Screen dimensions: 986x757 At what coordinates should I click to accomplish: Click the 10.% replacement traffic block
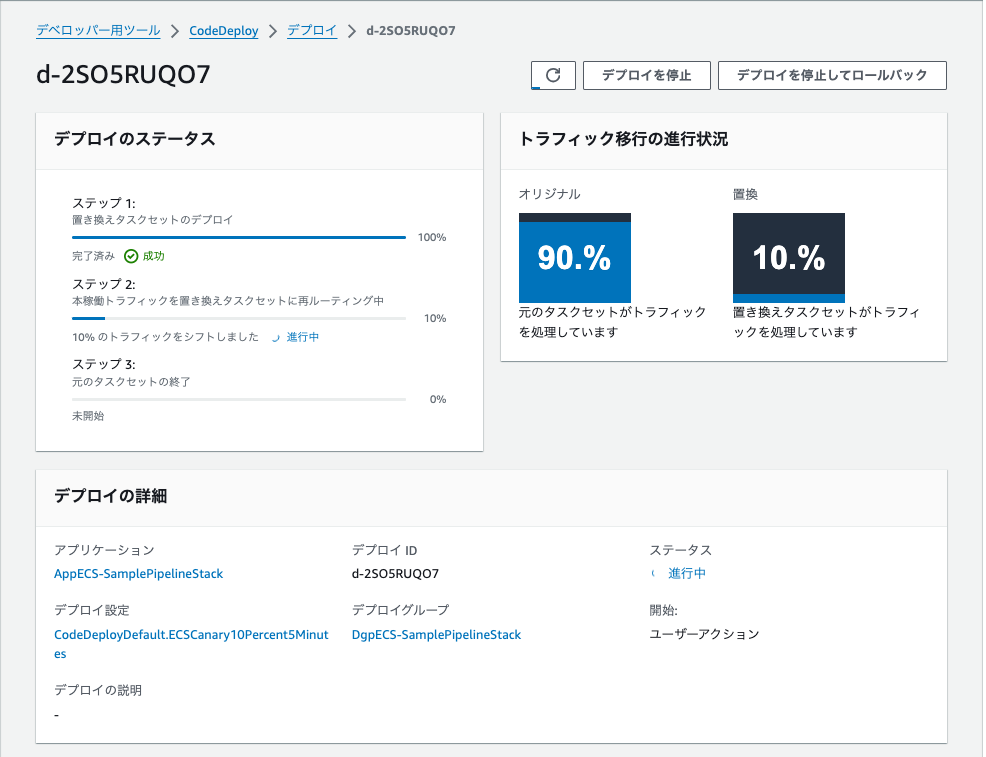789,258
